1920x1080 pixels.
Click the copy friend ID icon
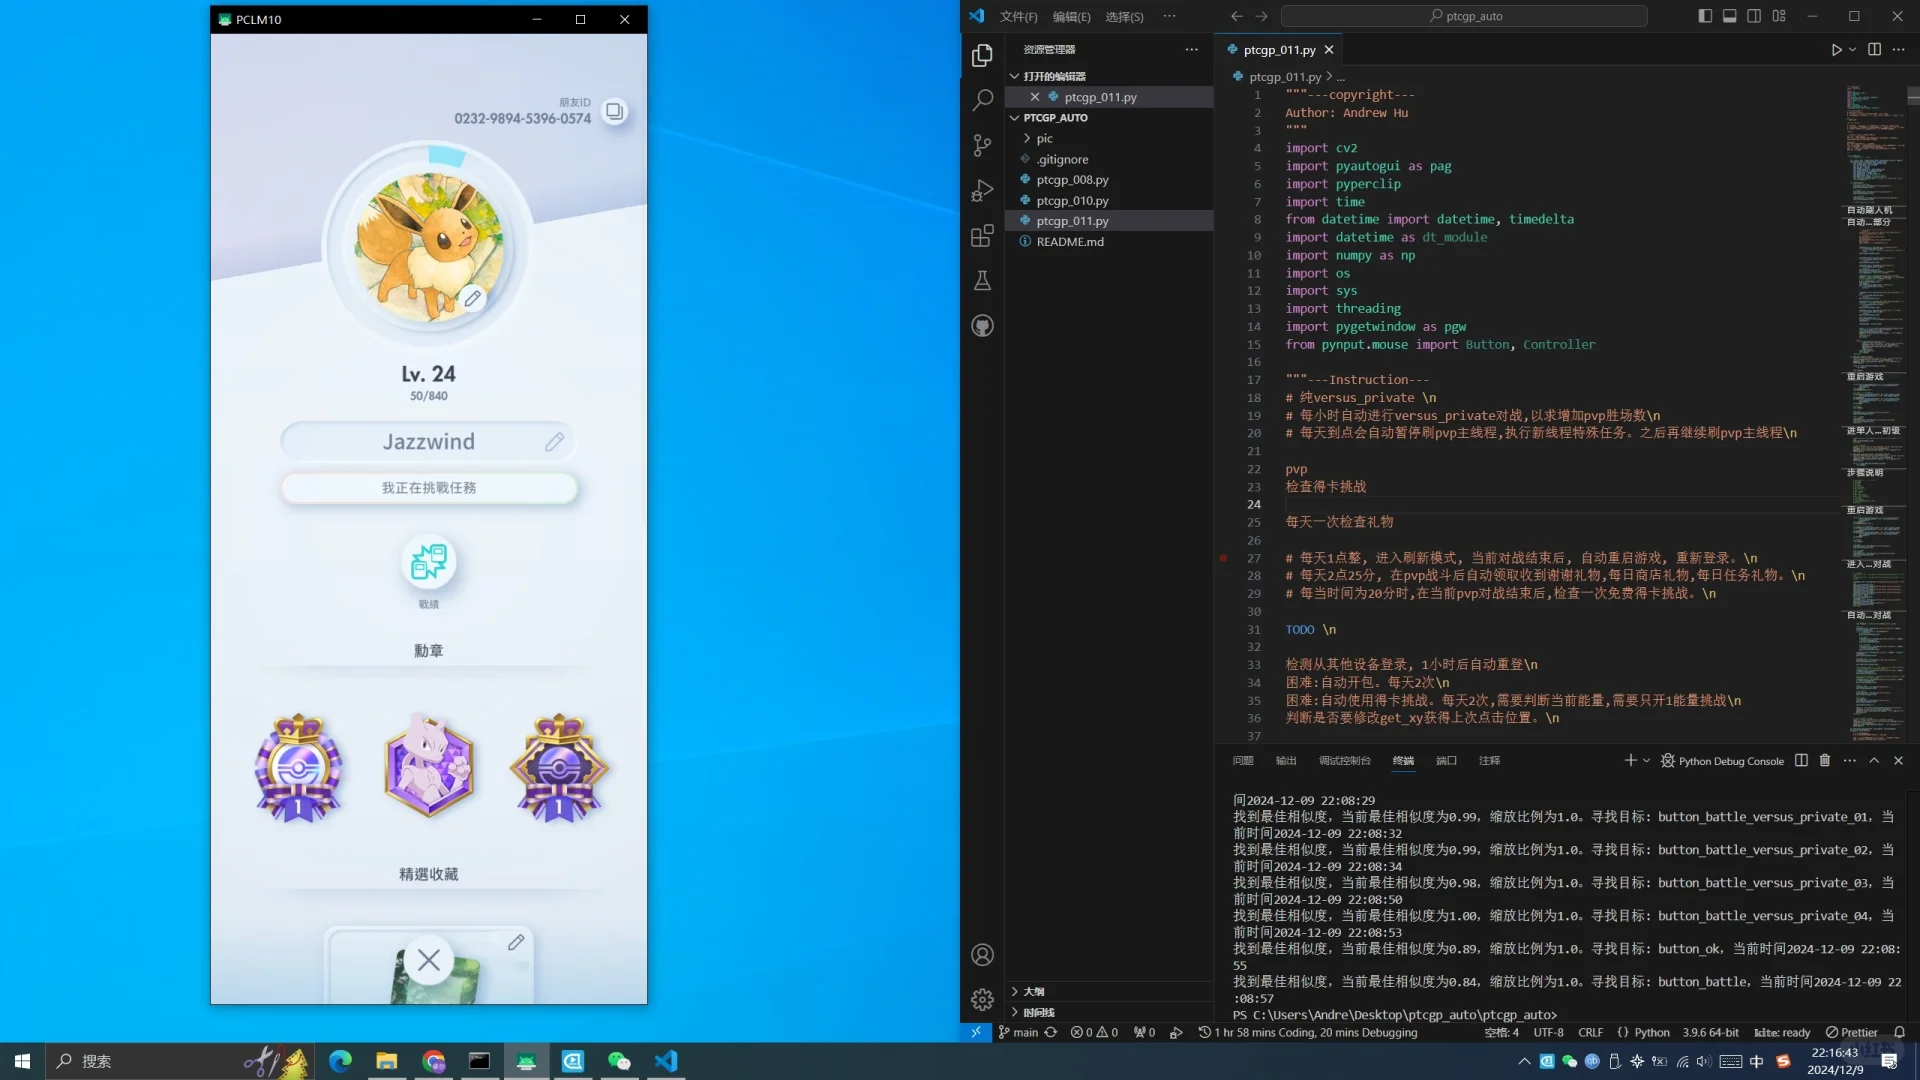pos(615,112)
